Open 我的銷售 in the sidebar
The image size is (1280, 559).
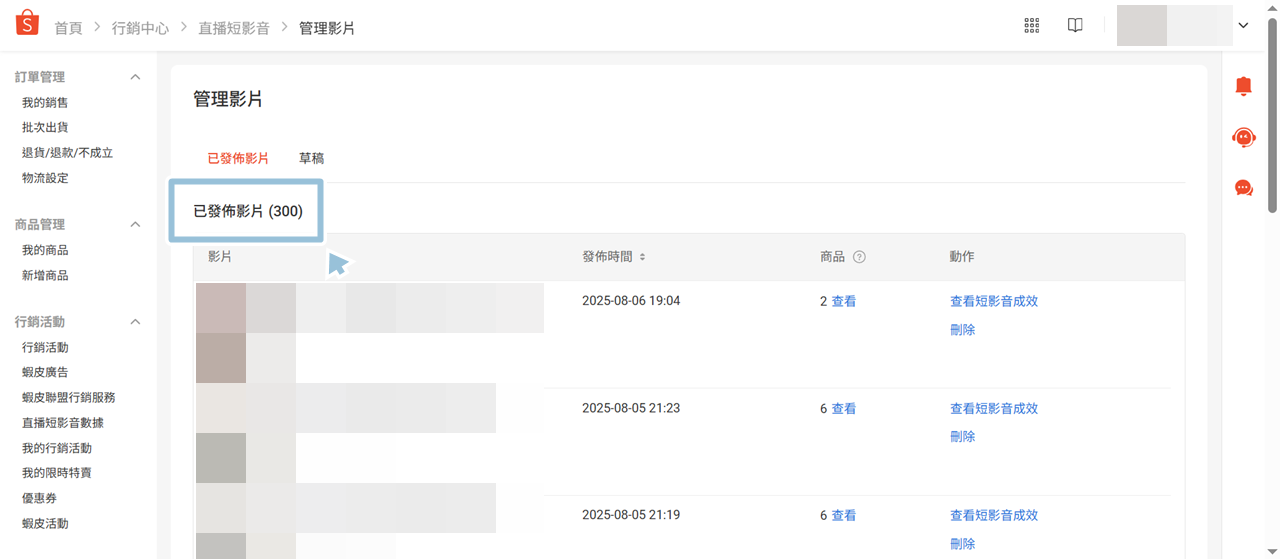pyautogui.click(x=45, y=103)
